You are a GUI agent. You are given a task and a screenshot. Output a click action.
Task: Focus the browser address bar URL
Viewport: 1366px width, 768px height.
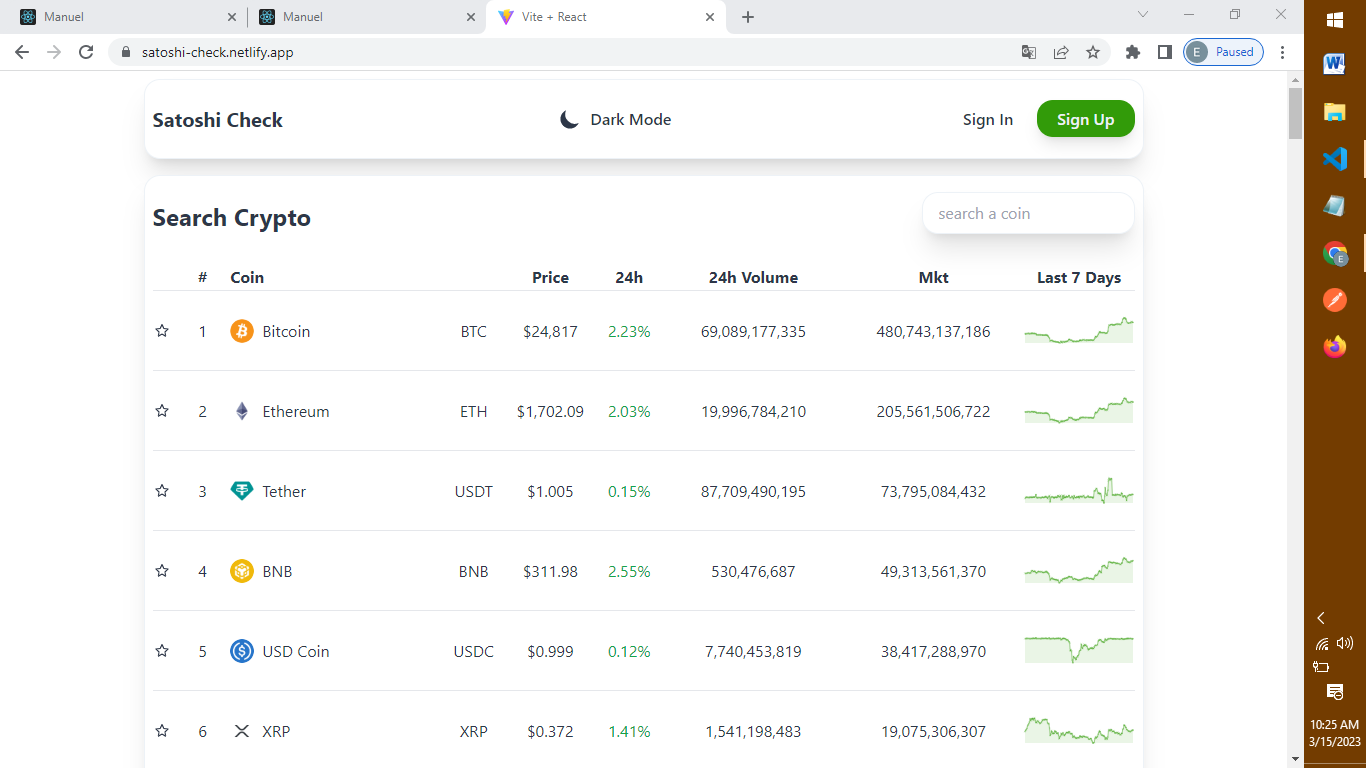click(x=218, y=52)
